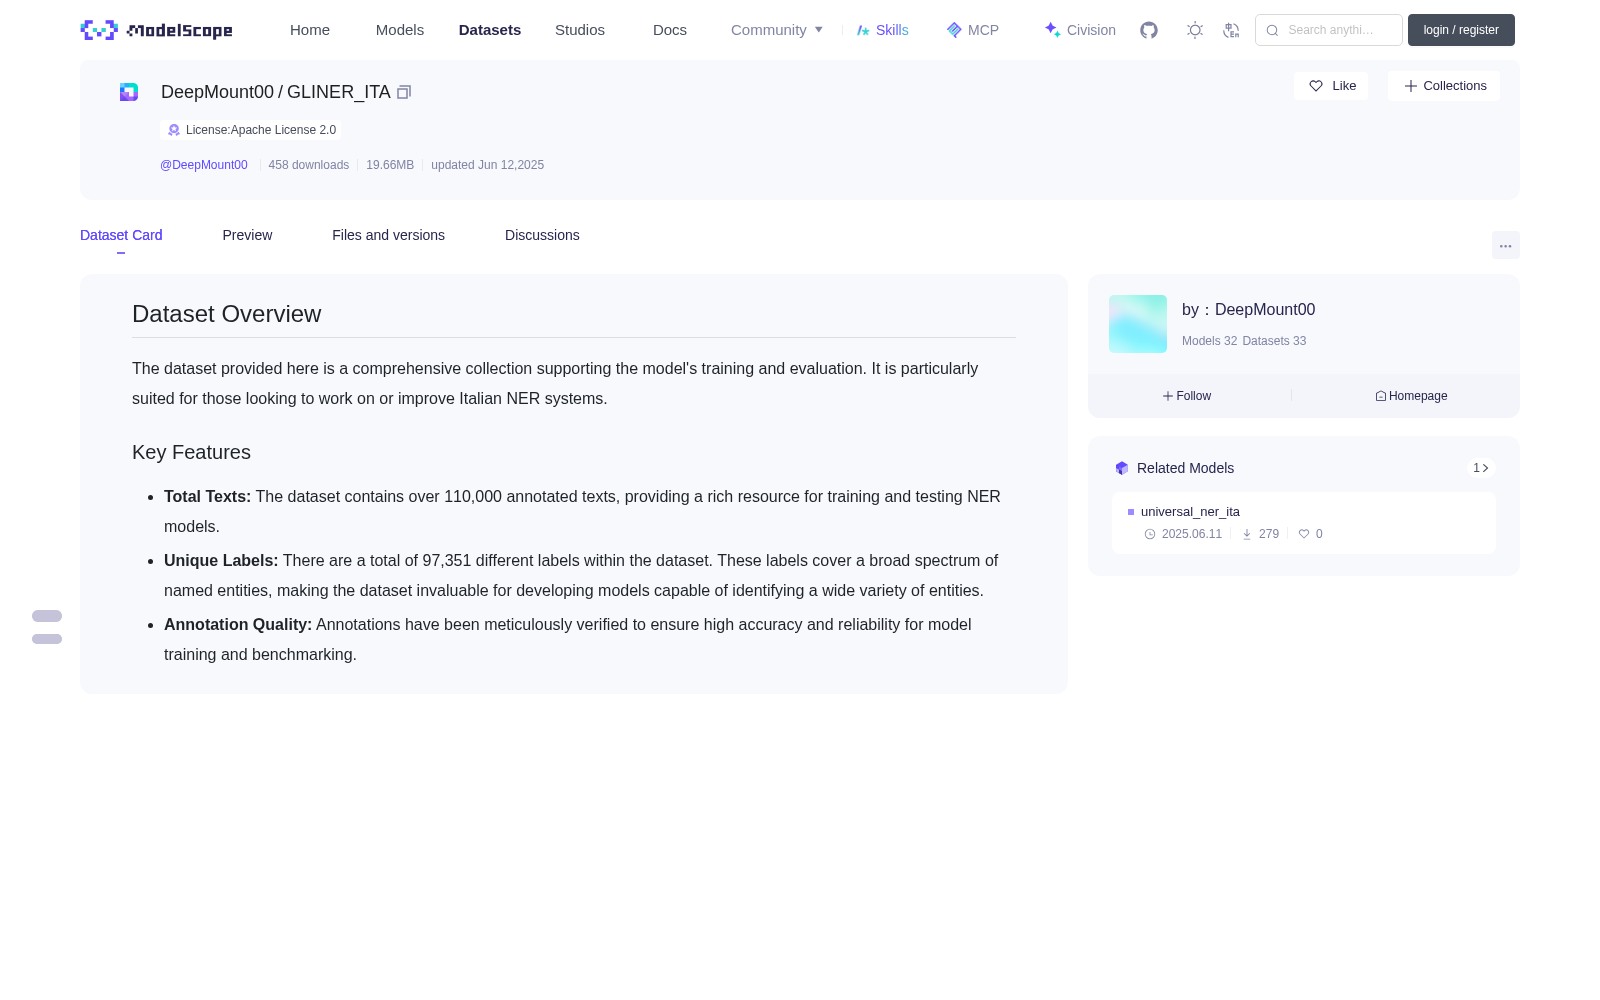Viewport: 1600px width, 1000px height.
Task: Open the Docs nav item
Action: click(670, 30)
